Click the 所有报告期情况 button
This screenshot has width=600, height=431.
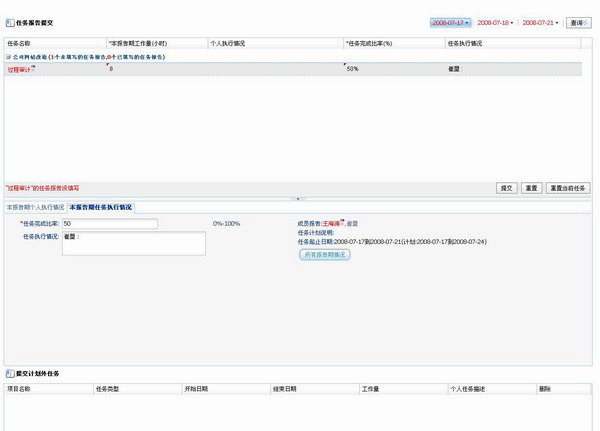pos(324,255)
